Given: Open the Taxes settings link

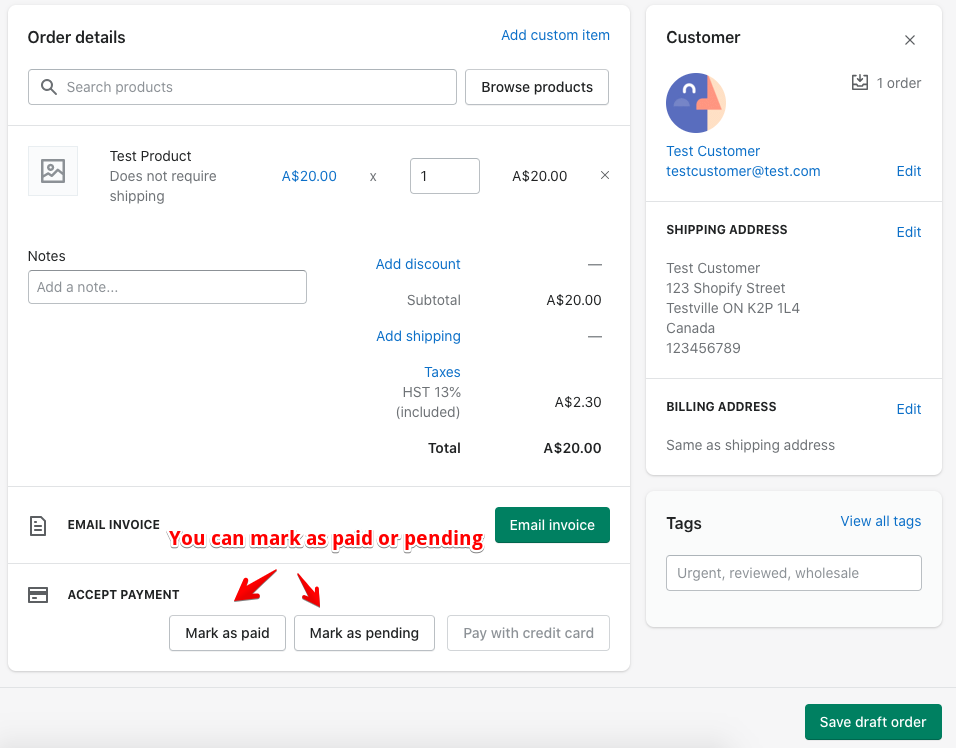Looking at the screenshot, I should (442, 372).
